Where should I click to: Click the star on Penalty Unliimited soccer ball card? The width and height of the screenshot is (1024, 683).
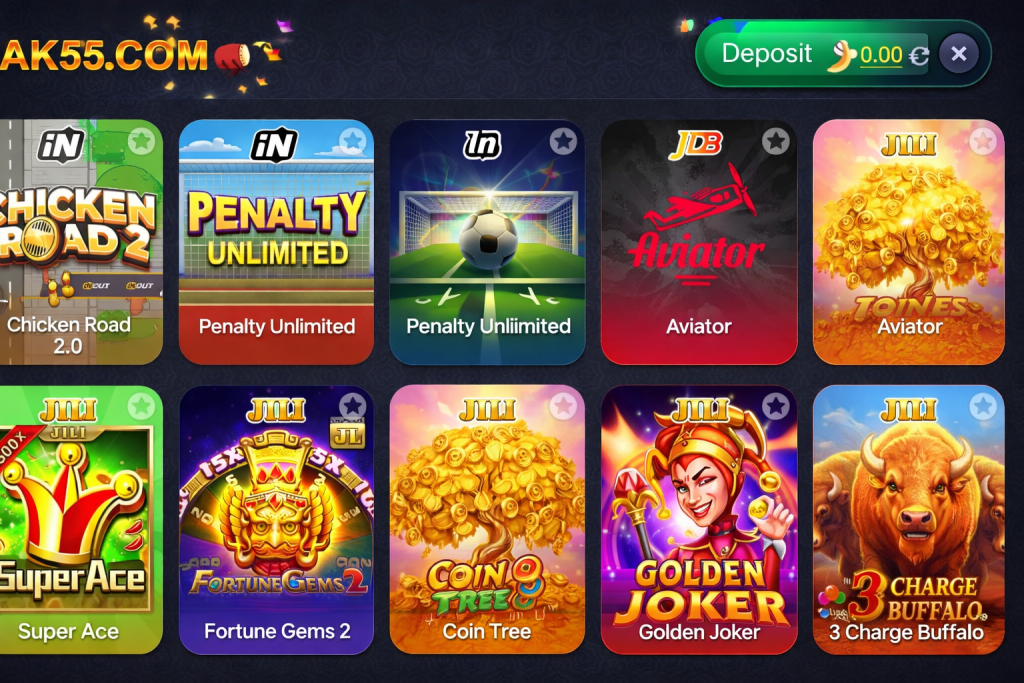point(564,140)
